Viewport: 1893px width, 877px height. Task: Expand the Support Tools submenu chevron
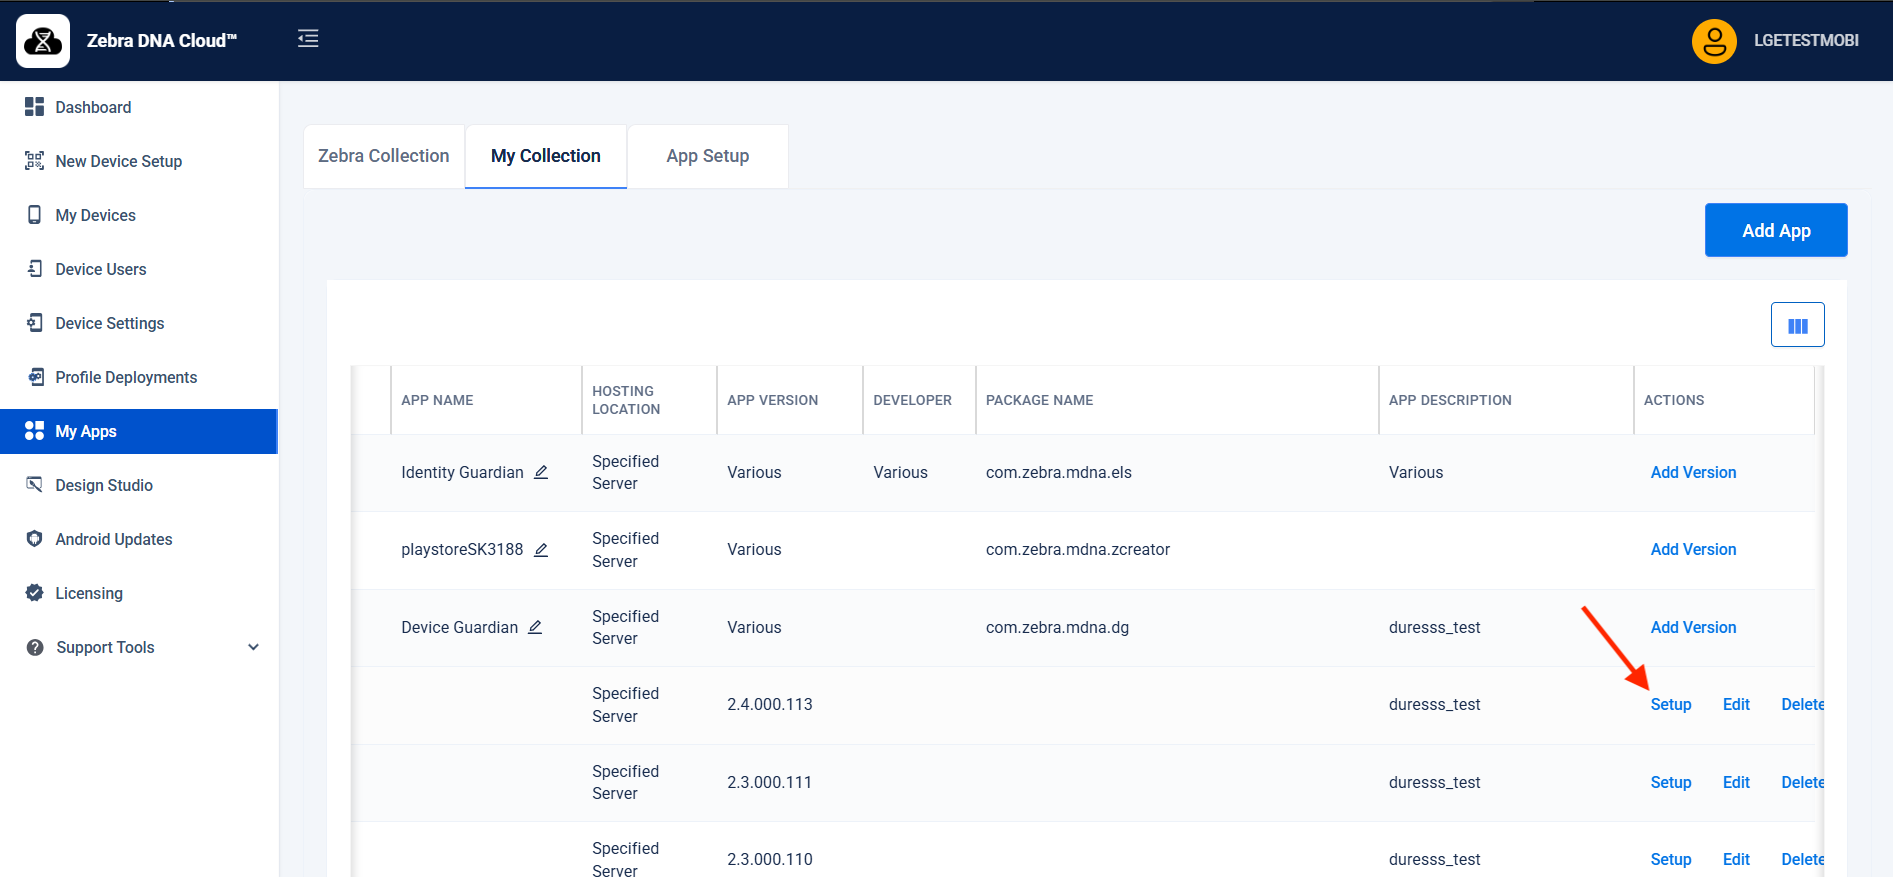(x=253, y=647)
